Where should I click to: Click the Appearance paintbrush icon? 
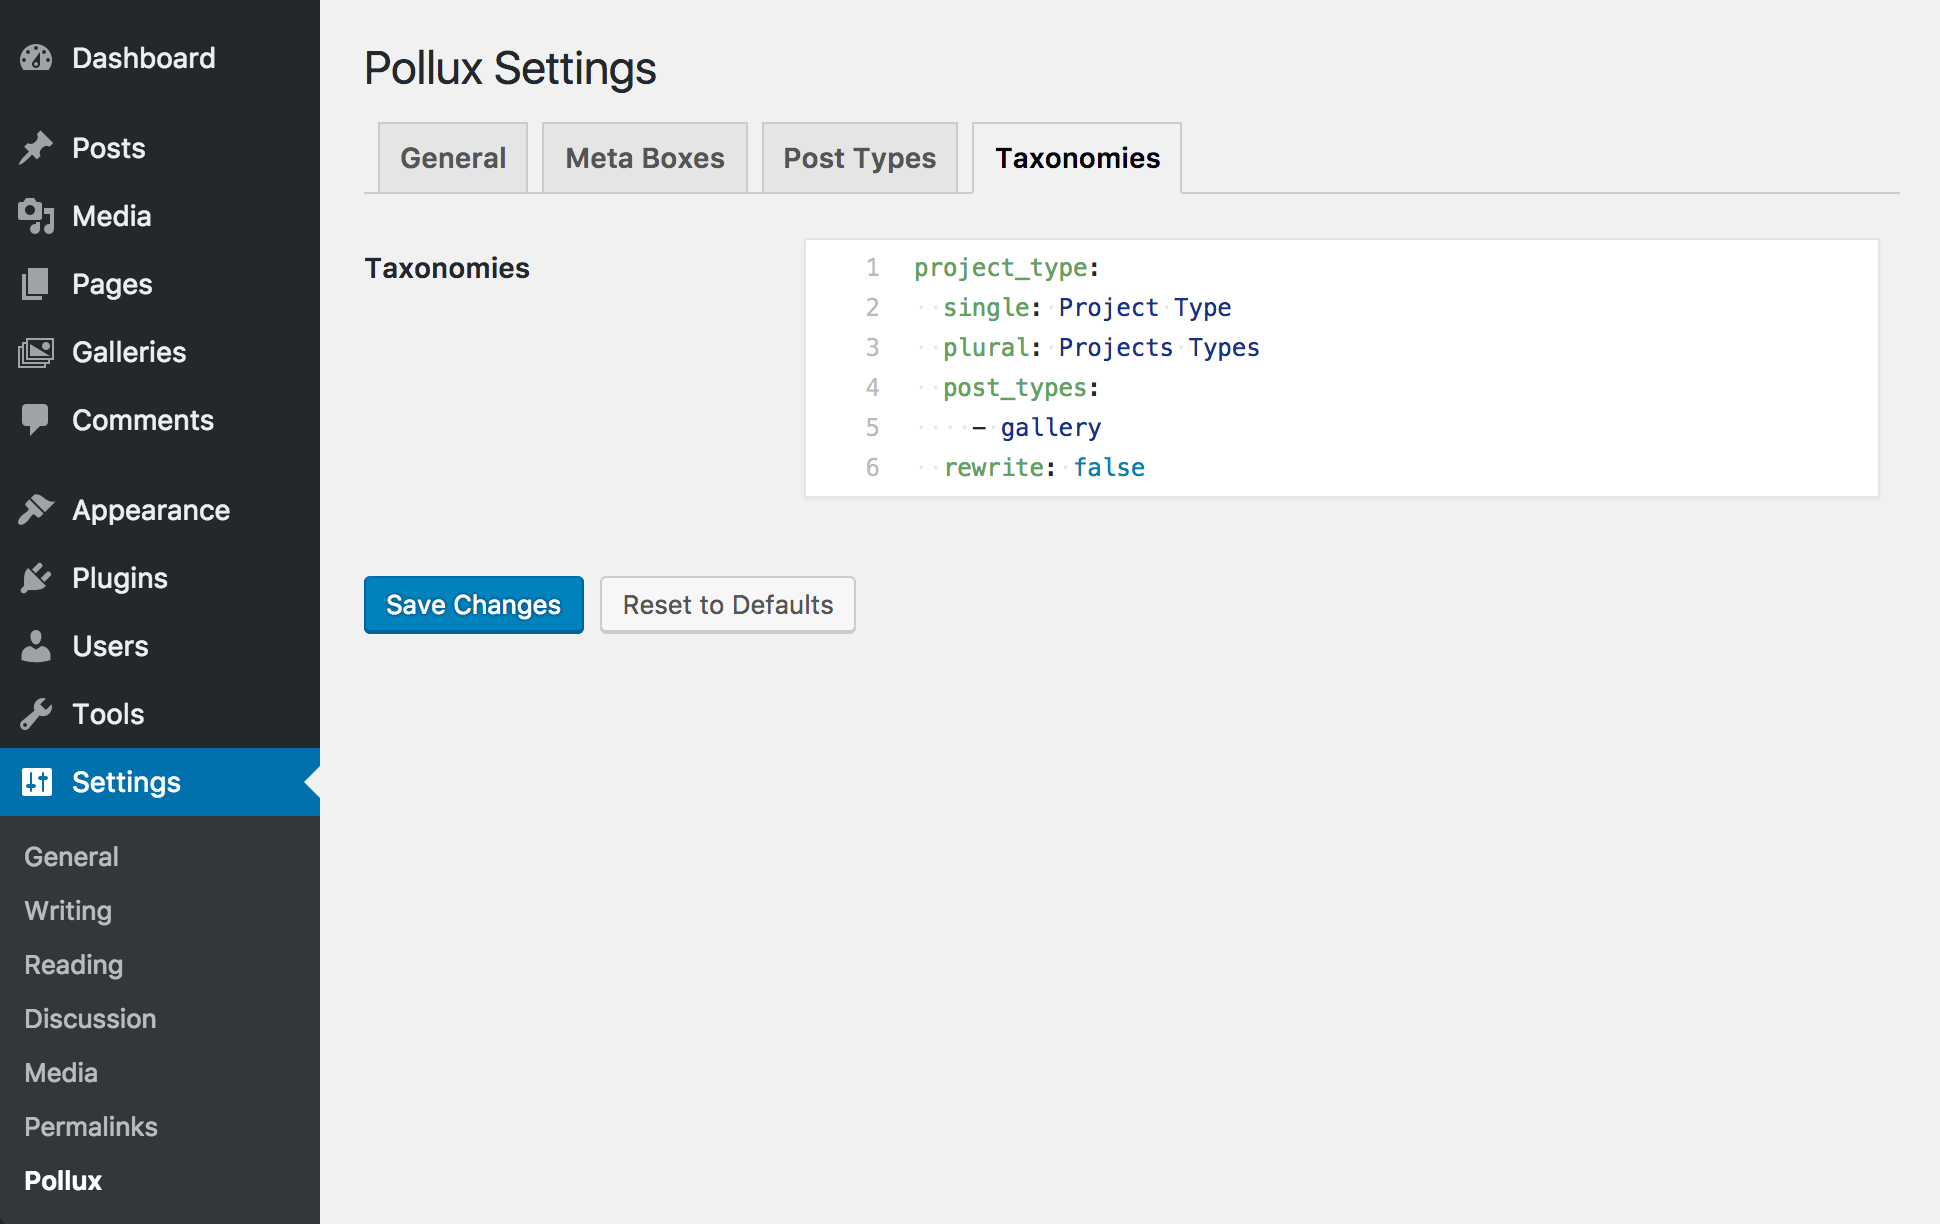coord(36,510)
